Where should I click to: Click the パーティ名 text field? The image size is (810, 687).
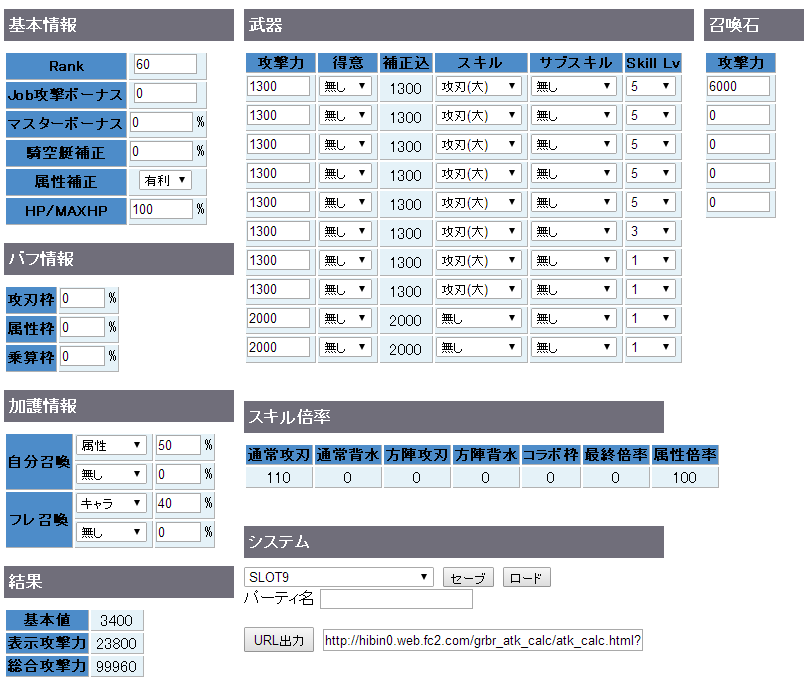(396, 599)
